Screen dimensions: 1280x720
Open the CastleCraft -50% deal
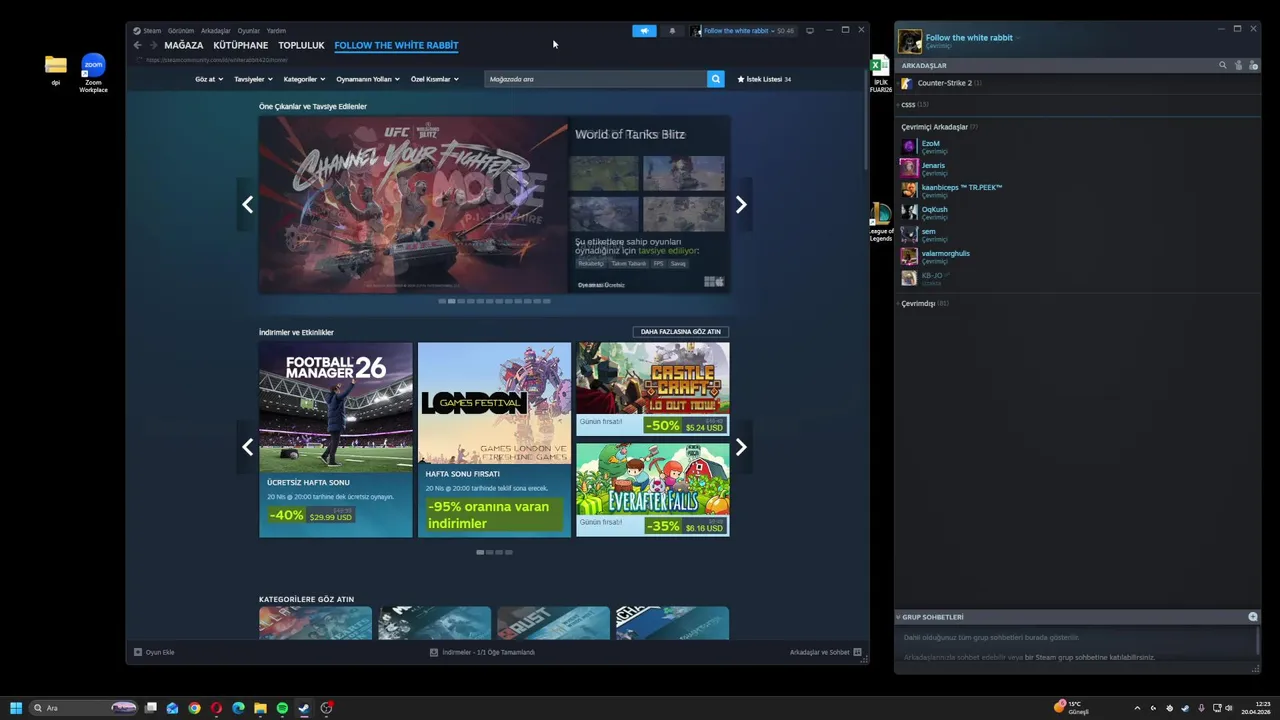pyautogui.click(x=653, y=389)
